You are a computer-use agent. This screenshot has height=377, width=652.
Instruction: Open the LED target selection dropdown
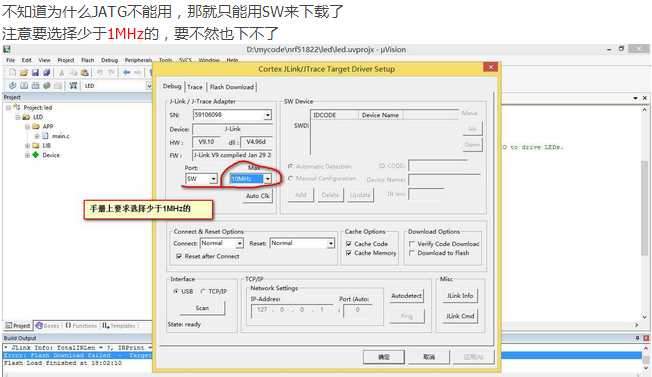(149, 86)
